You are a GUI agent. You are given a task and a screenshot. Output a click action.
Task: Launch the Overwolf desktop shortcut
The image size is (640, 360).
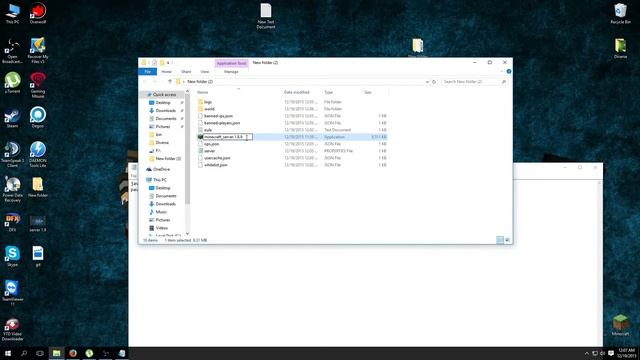coord(38,14)
